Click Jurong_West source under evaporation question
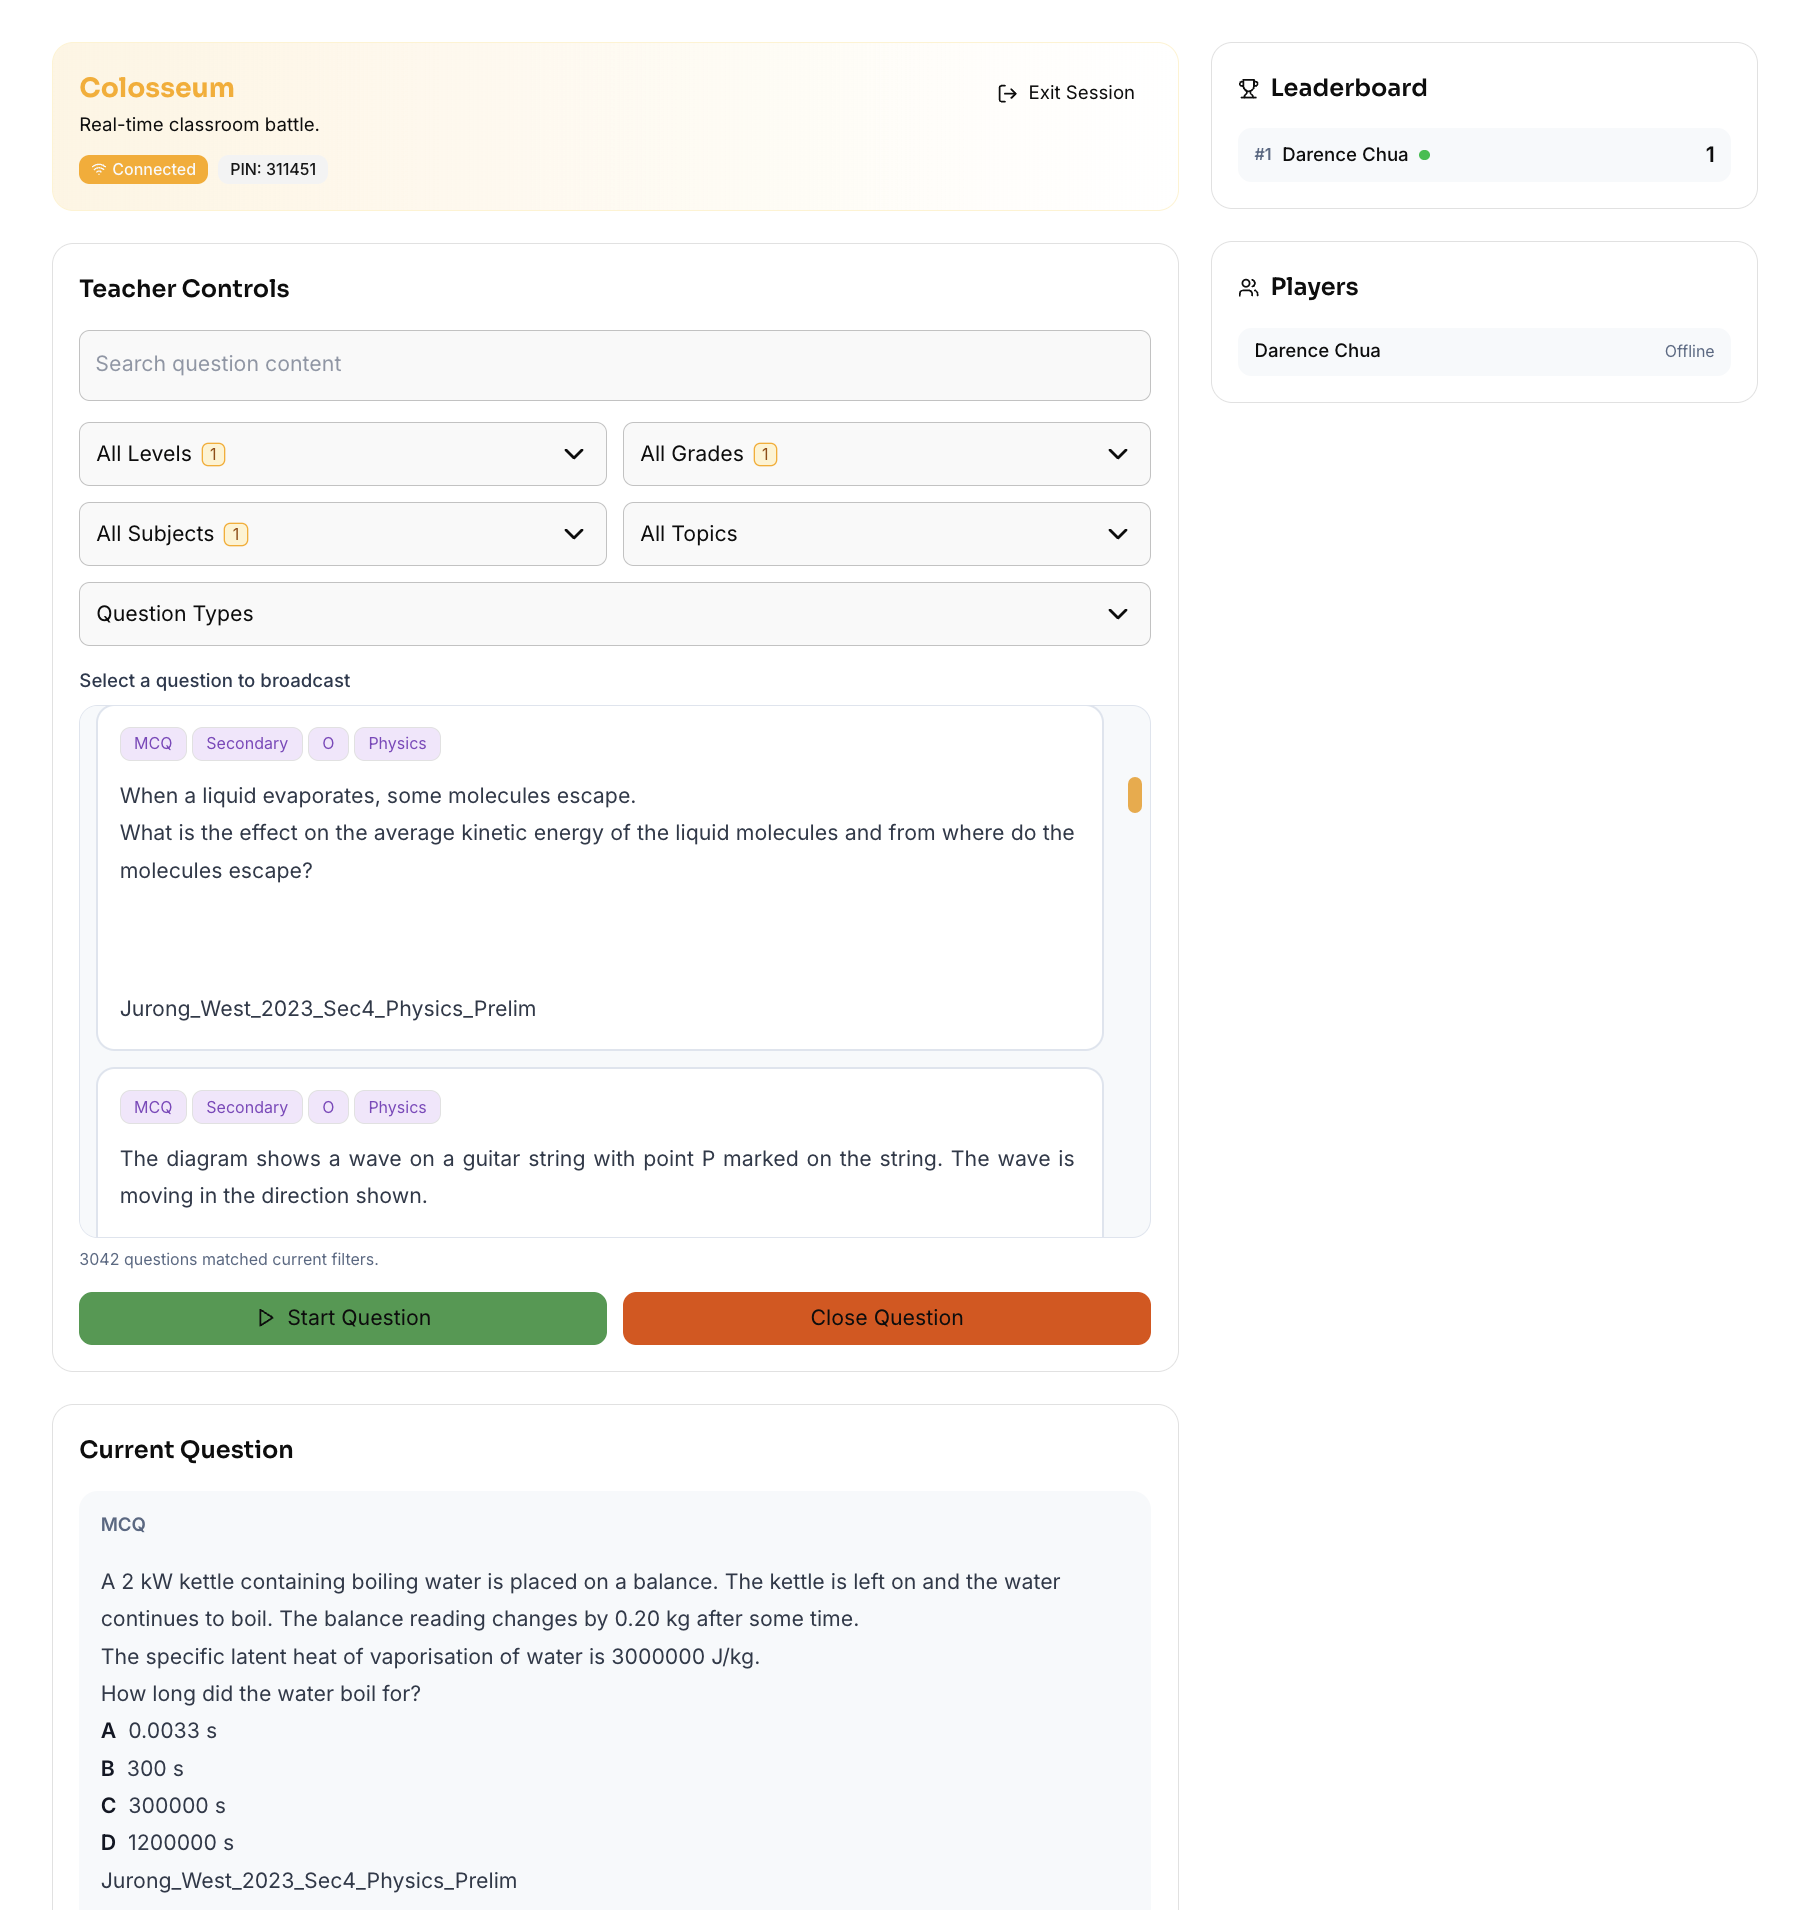 tap(328, 1008)
